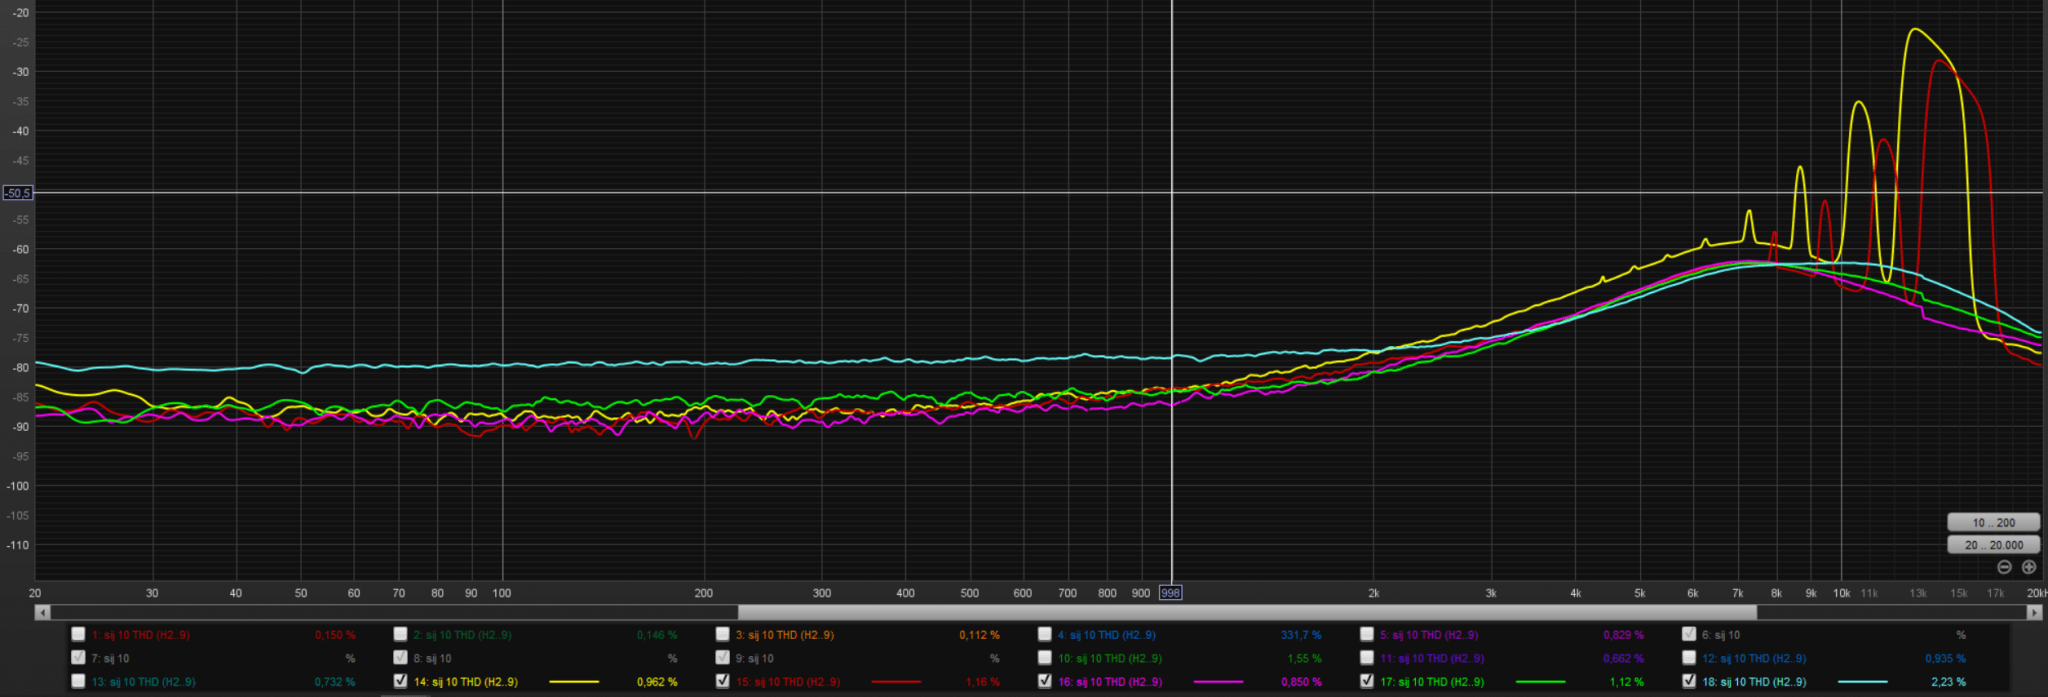Set frequency range to 20 .. 20.000
This screenshot has height=697, width=2048.
1993,545
